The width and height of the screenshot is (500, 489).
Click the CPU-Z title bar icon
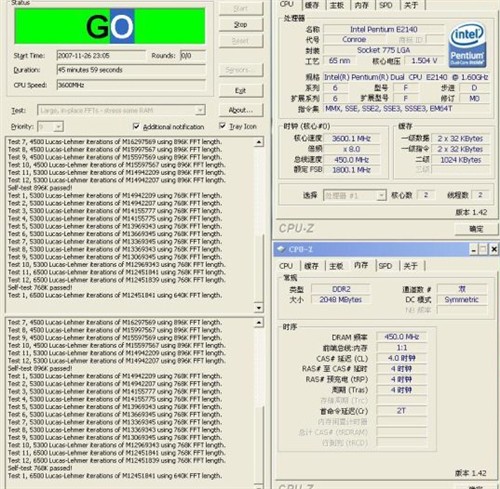281,249
